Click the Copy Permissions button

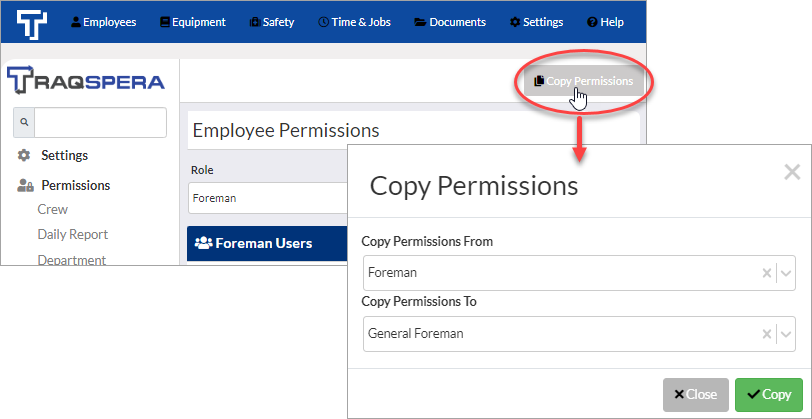point(584,81)
